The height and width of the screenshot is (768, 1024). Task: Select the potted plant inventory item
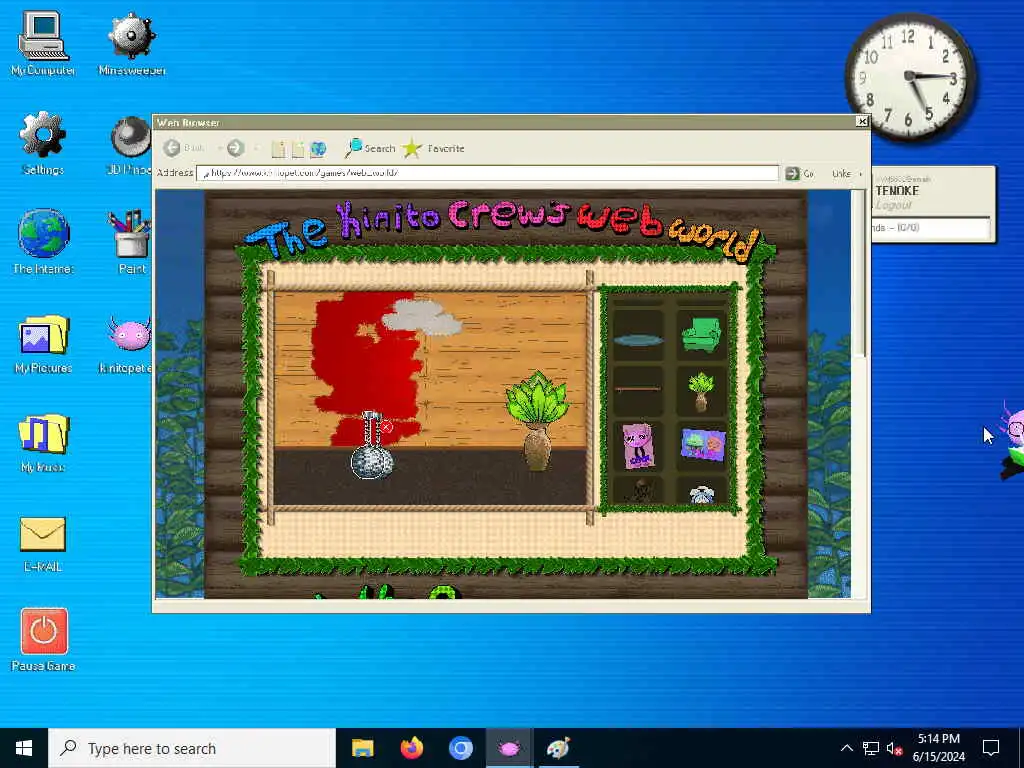click(x=701, y=392)
